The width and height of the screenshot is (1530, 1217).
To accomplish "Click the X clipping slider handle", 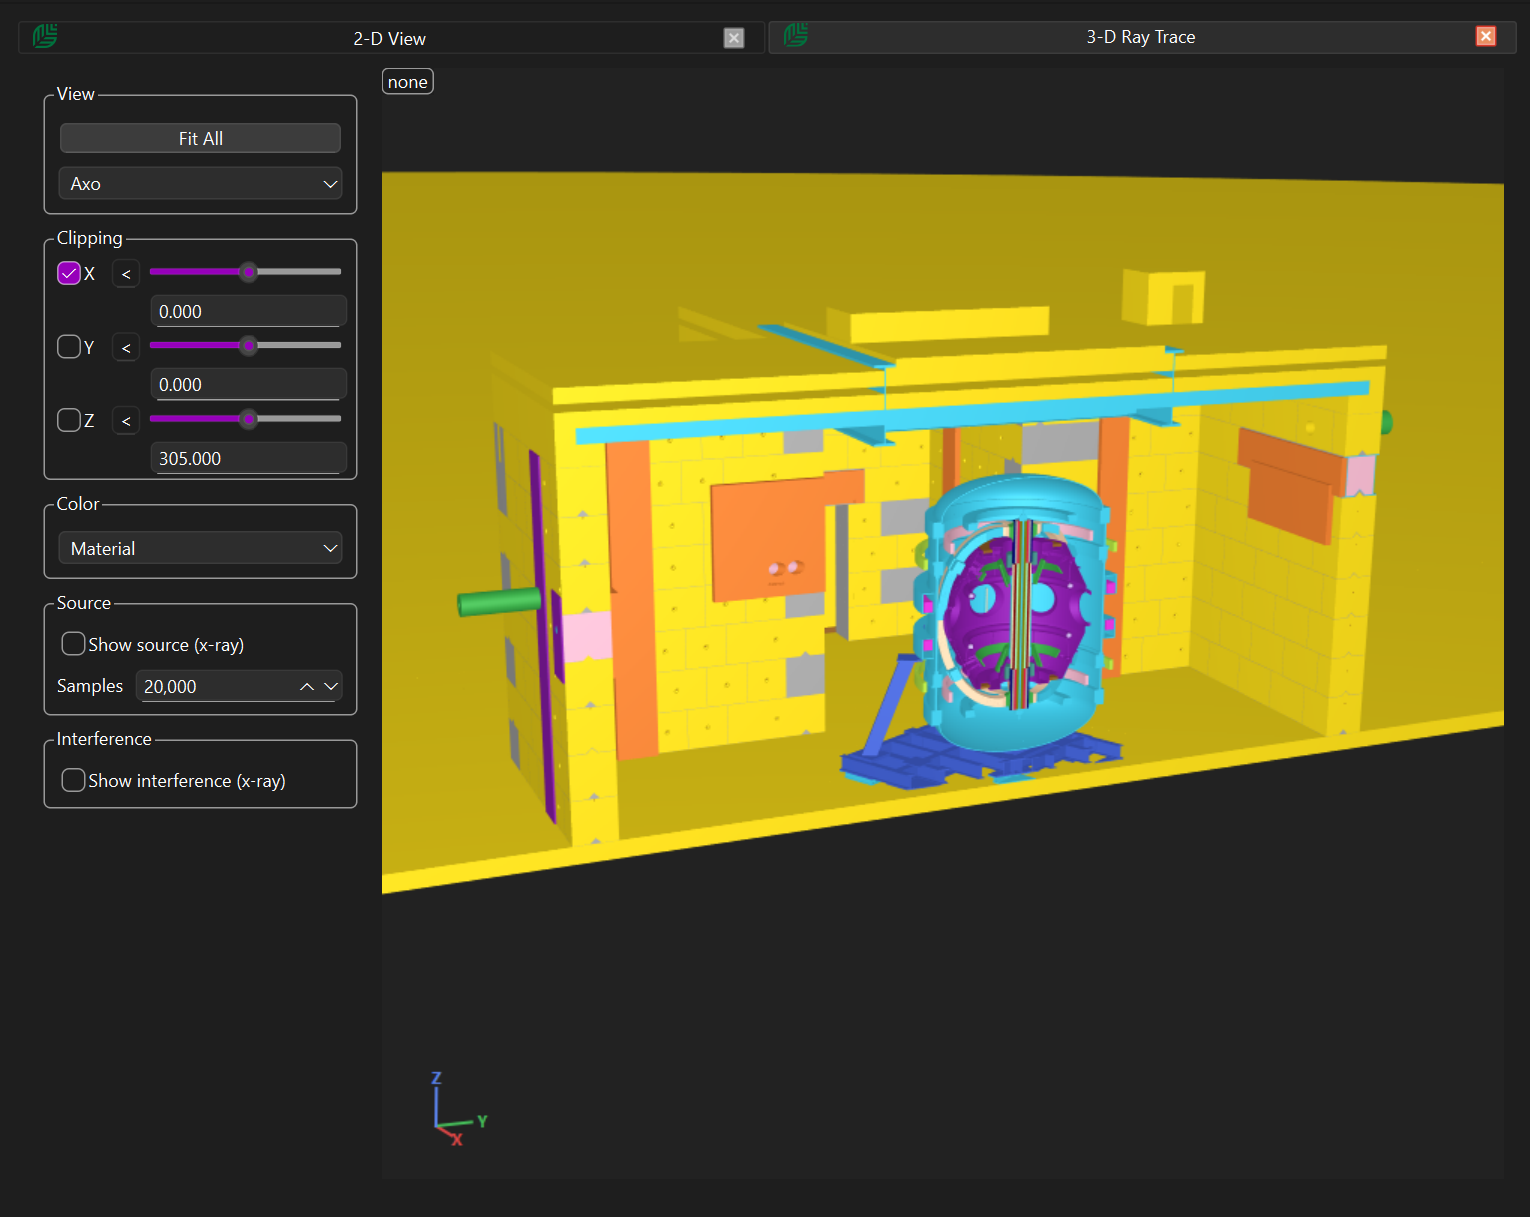I will click(x=249, y=272).
